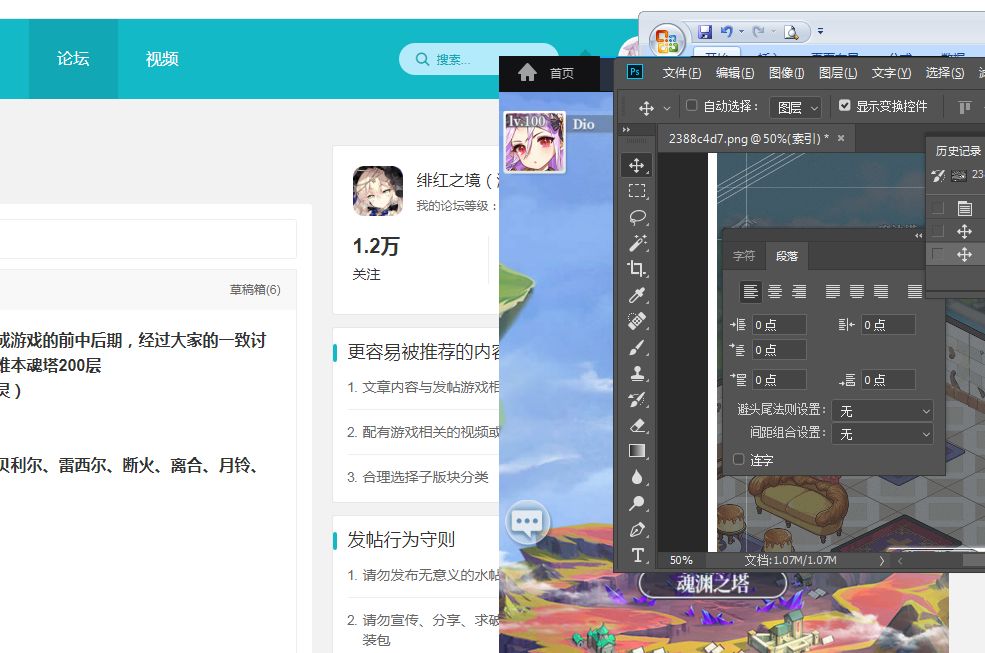The width and height of the screenshot is (985, 653).
Task: Select the Dodge tool
Action: coord(636,503)
